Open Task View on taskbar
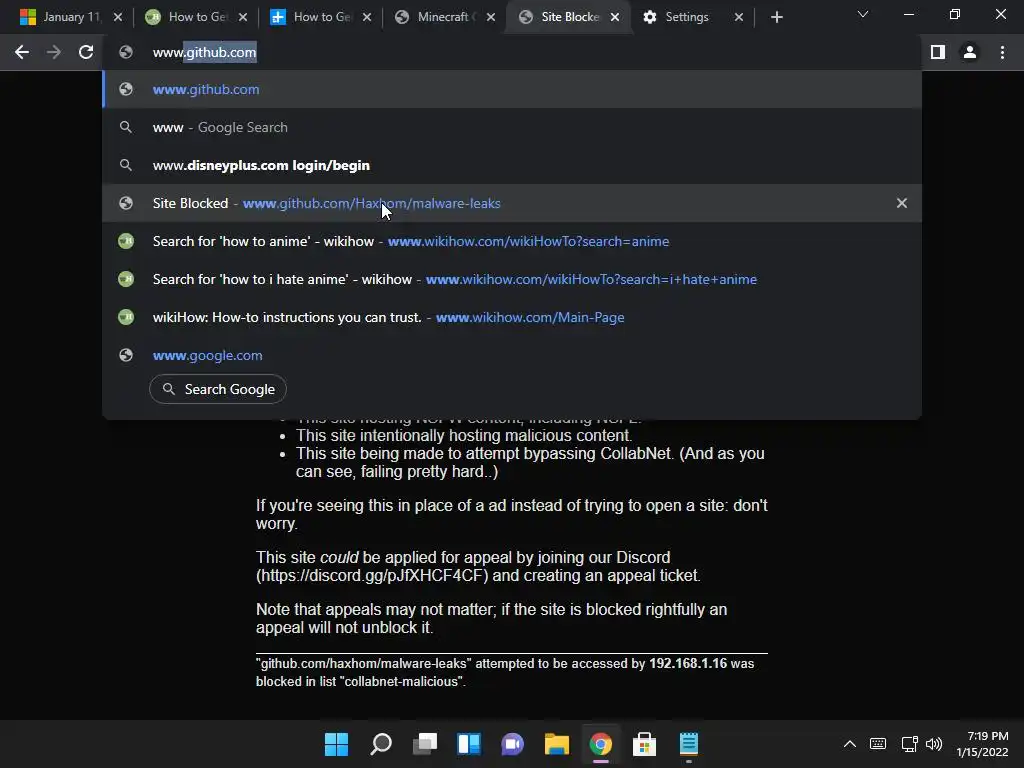 (425, 744)
